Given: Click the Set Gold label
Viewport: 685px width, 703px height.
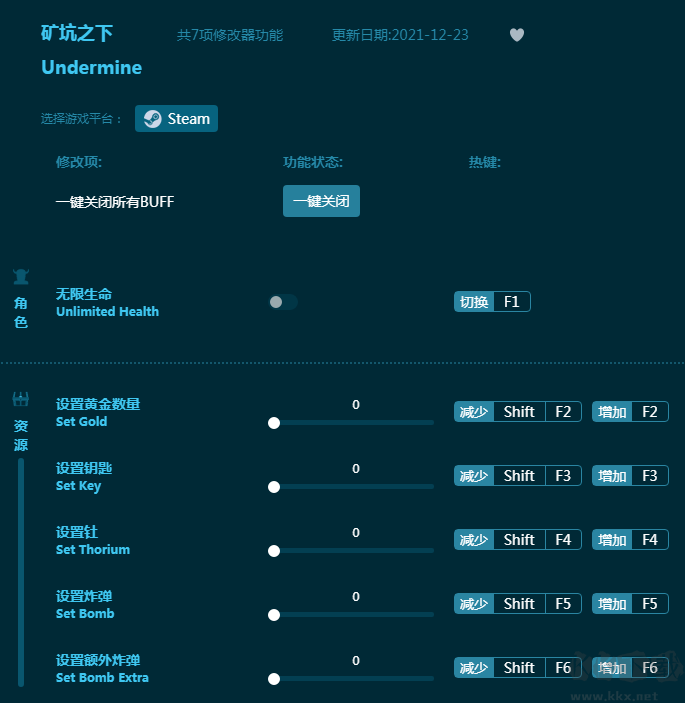Looking at the screenshot, I should pyautogui.click(x=82, y=421).
